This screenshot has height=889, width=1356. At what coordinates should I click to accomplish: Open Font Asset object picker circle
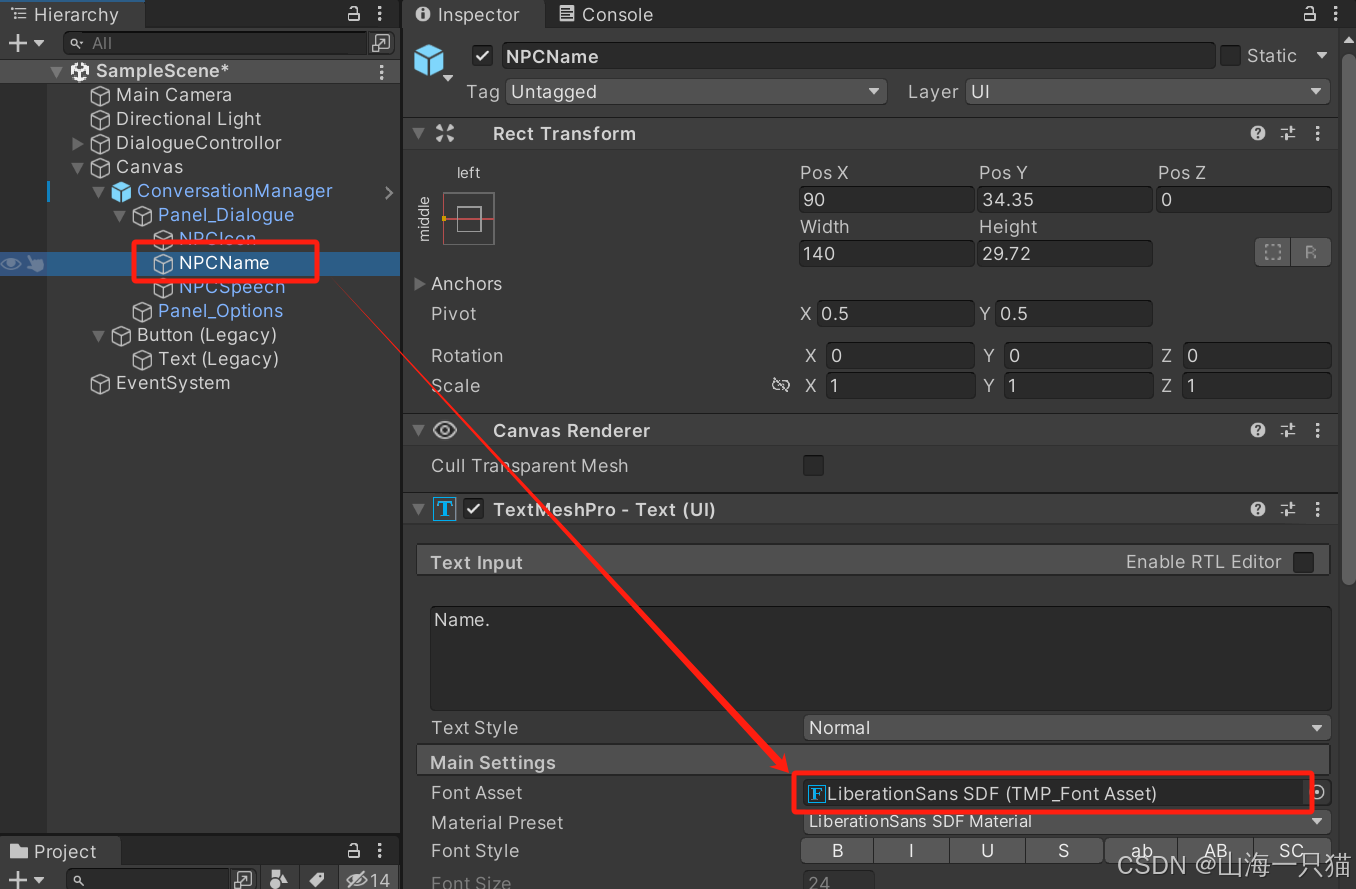point(1320,792)
